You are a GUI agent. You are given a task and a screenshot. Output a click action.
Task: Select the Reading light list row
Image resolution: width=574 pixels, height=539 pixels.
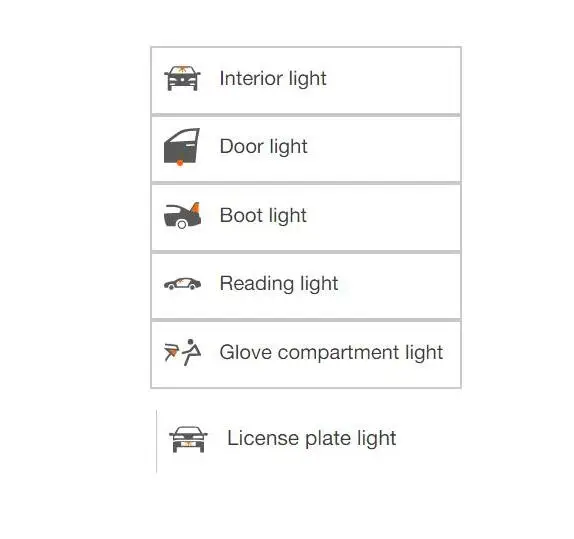coord(306,286)
